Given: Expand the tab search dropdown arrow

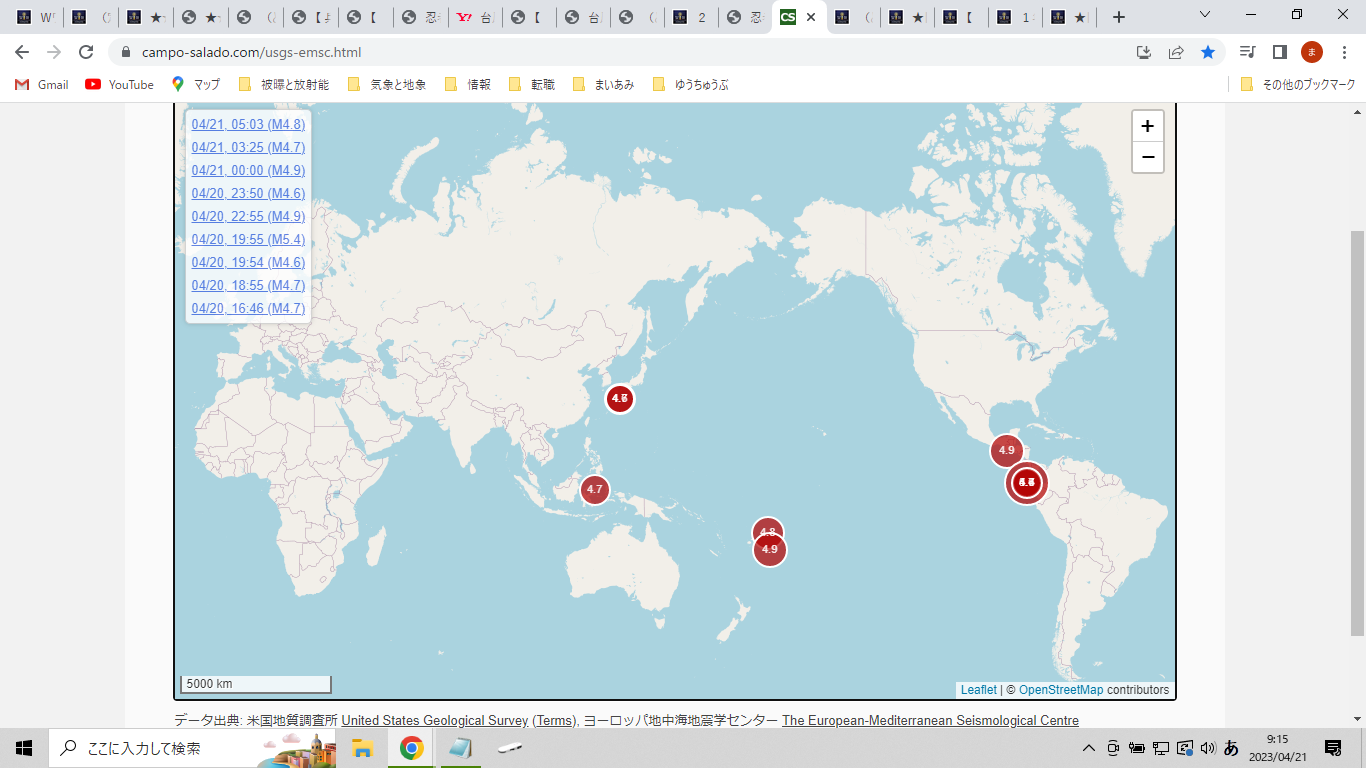Looking at the screenshot, I should click(x=1205, y=15).
